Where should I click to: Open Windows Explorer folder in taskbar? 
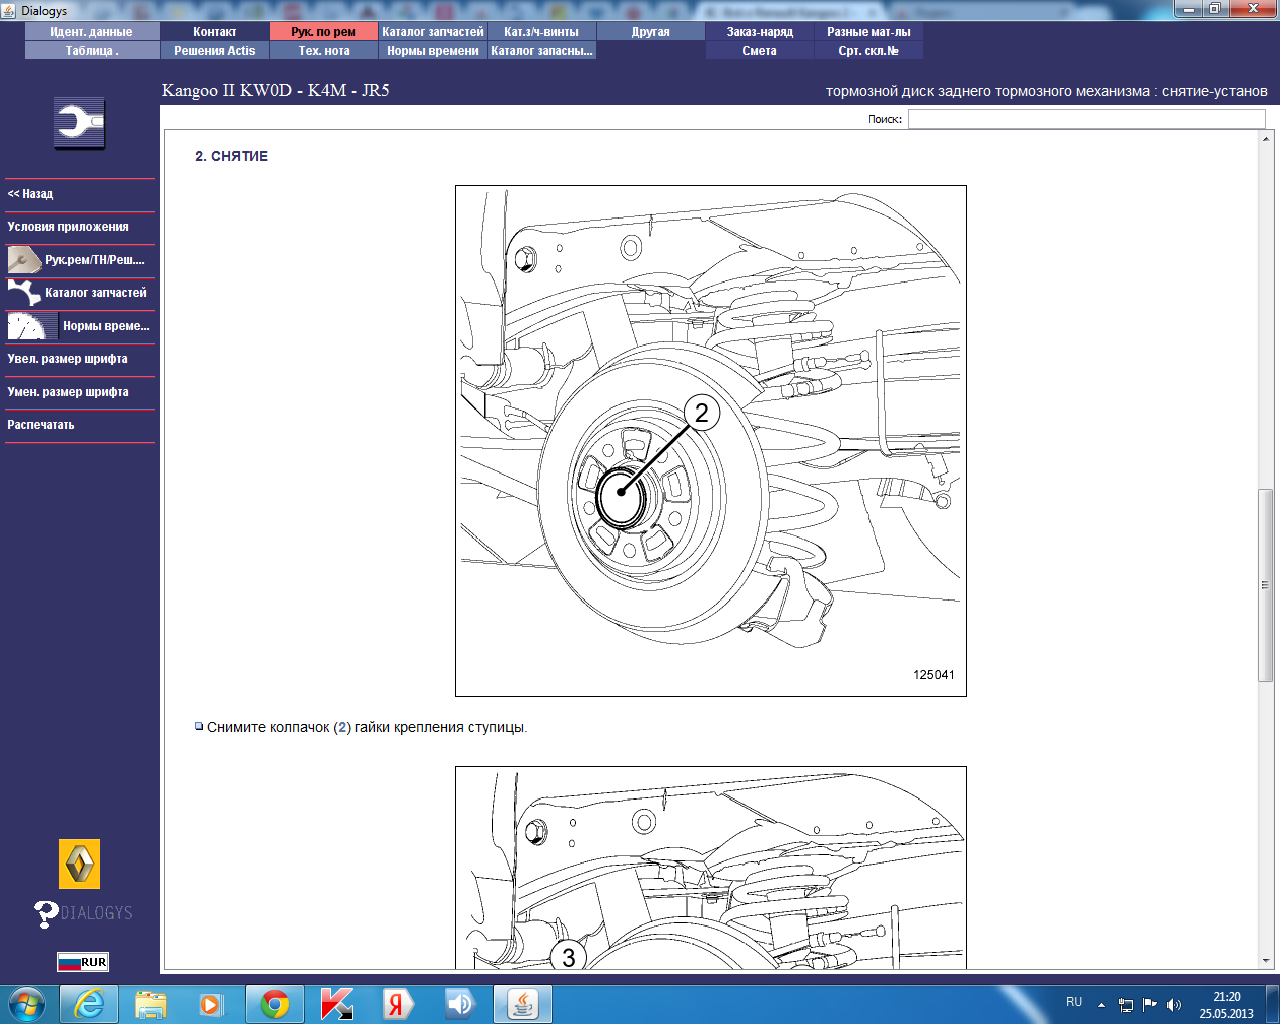click(151, 1004)
